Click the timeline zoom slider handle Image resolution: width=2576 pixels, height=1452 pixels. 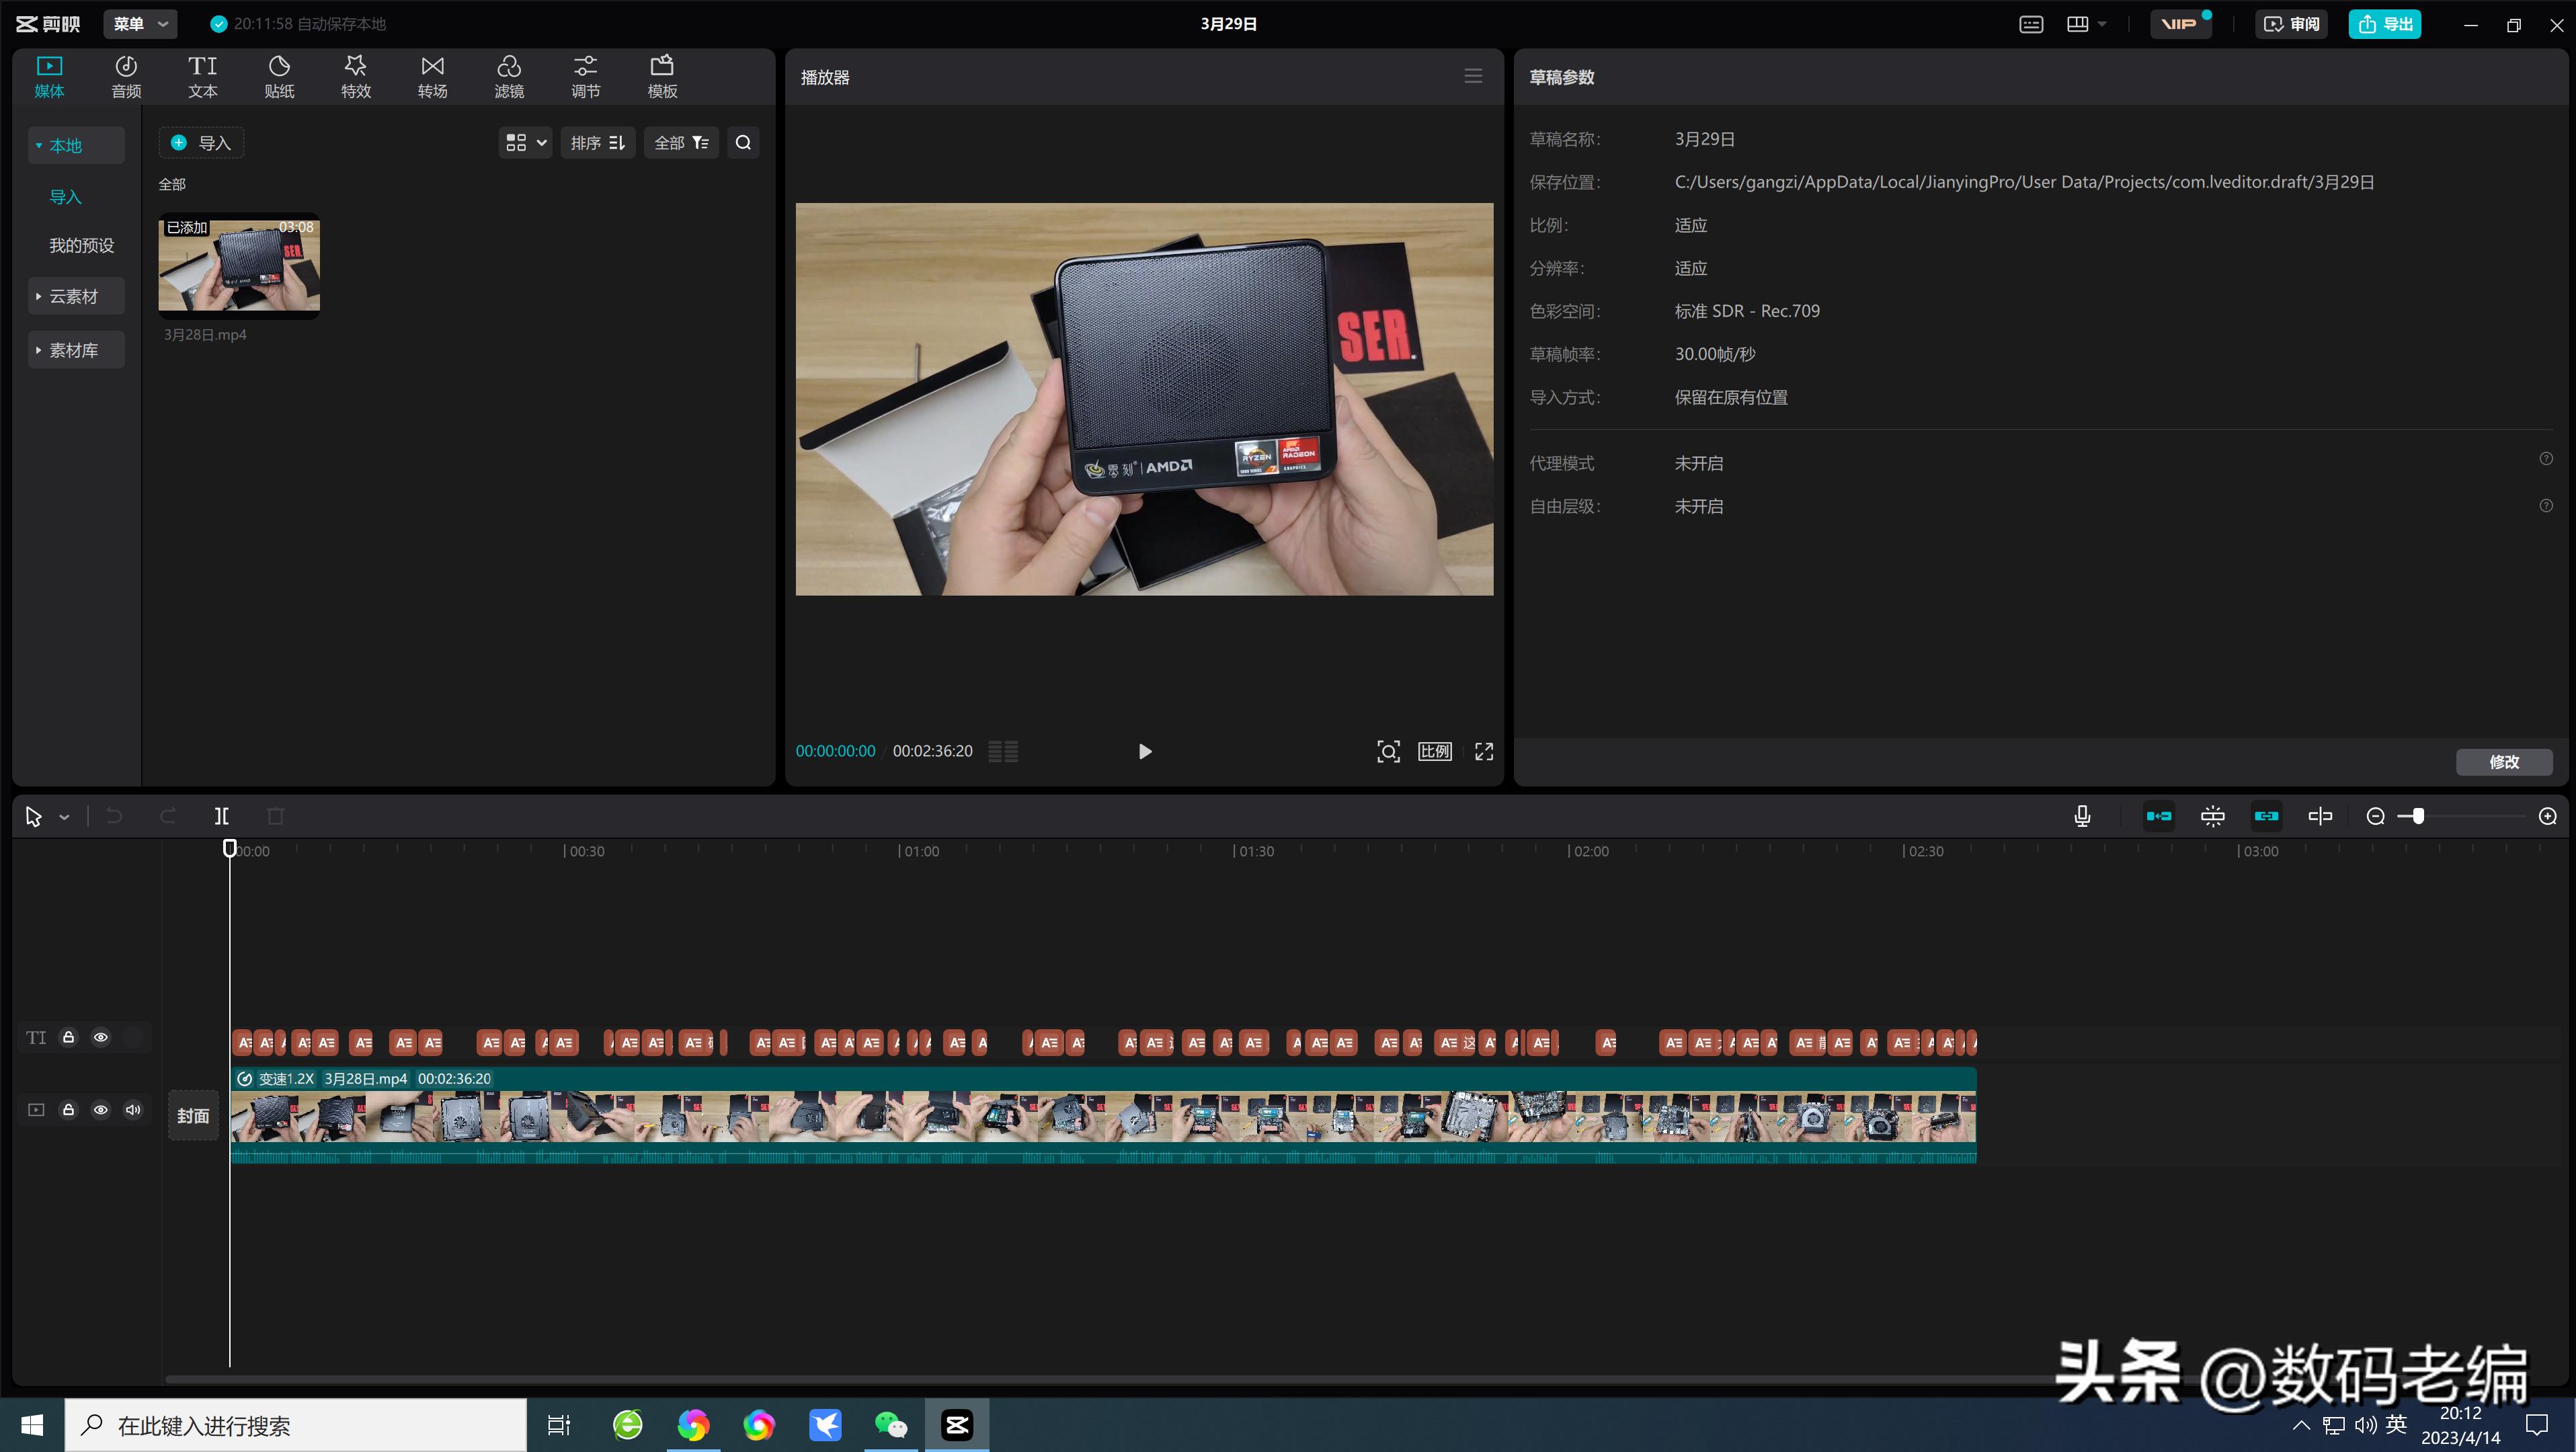(2417, 816)
